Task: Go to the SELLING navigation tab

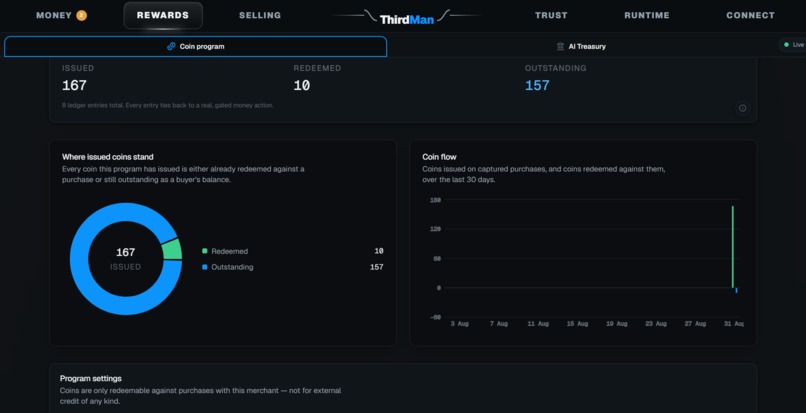Action: pyautogui.click(x=260, y=15)
